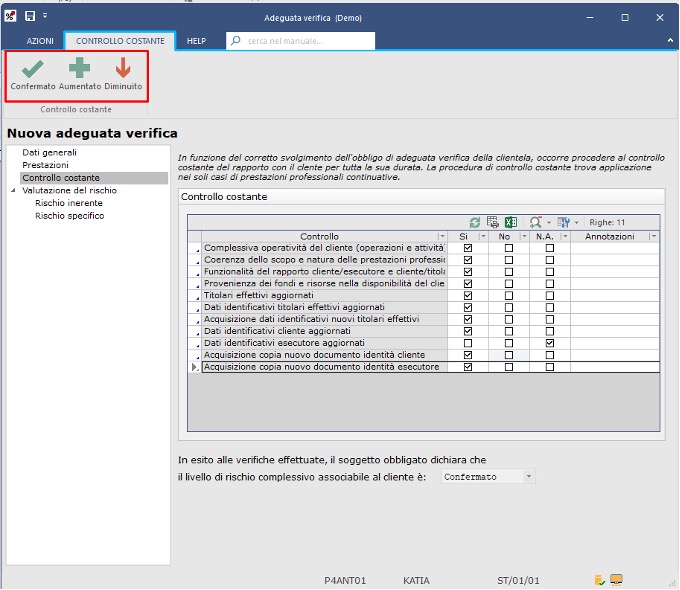
Task: Click the Aumentato green plus icon
Action: 79,70
